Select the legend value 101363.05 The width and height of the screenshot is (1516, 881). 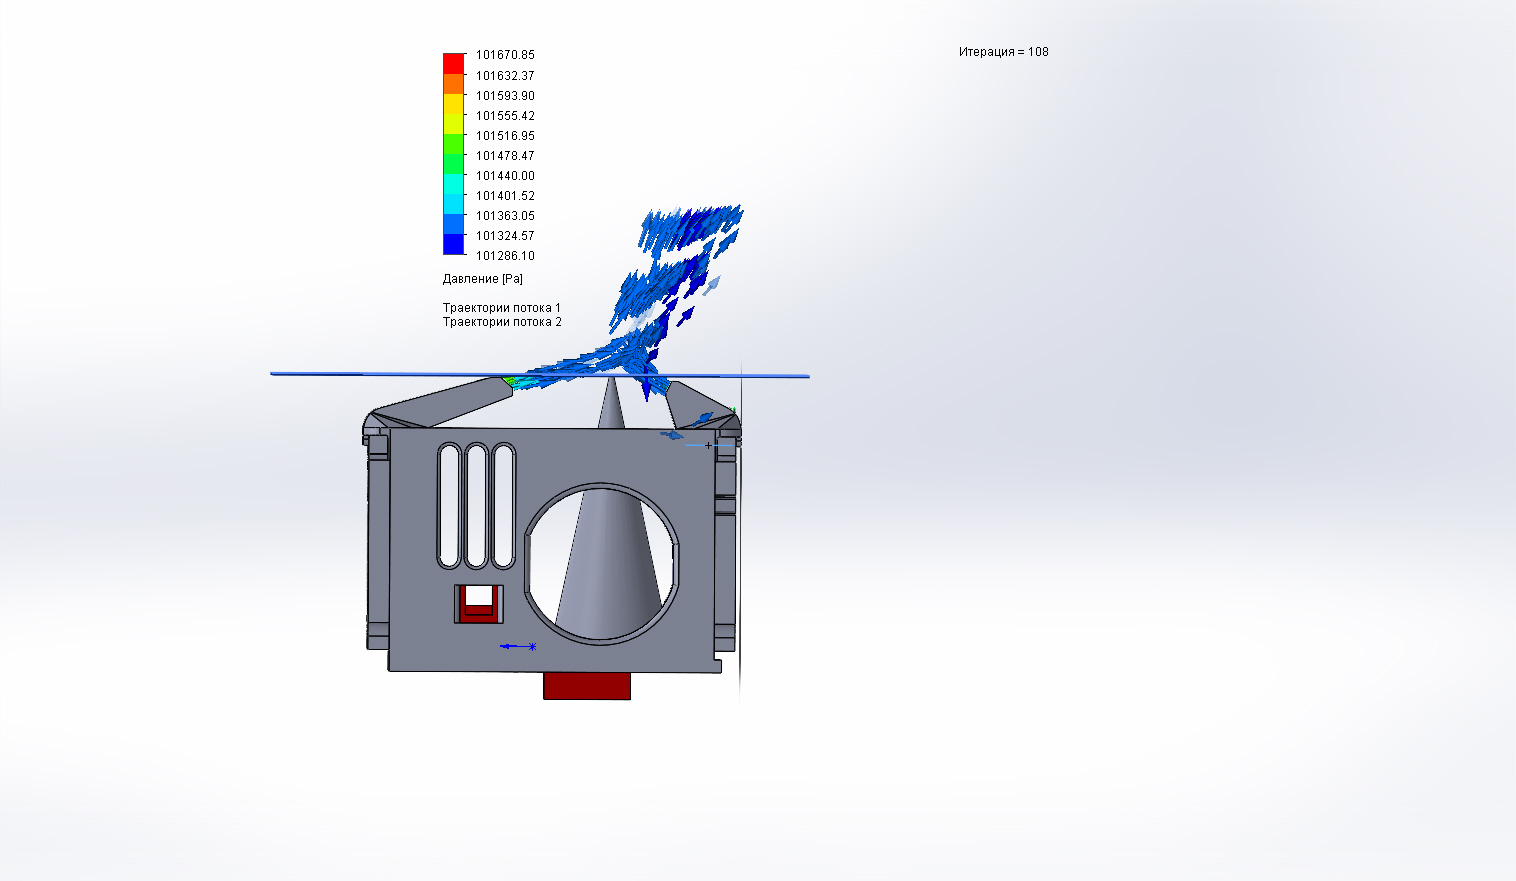pyautogui.click(x=505, y=216)
